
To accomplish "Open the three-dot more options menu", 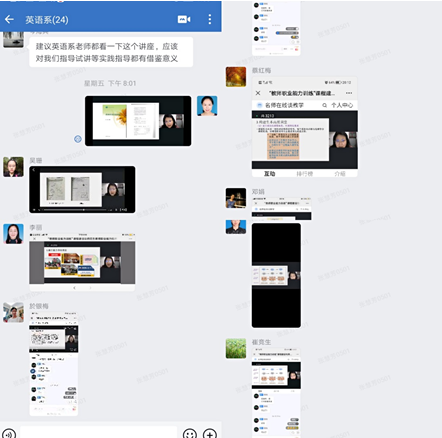I will point(210,19).
